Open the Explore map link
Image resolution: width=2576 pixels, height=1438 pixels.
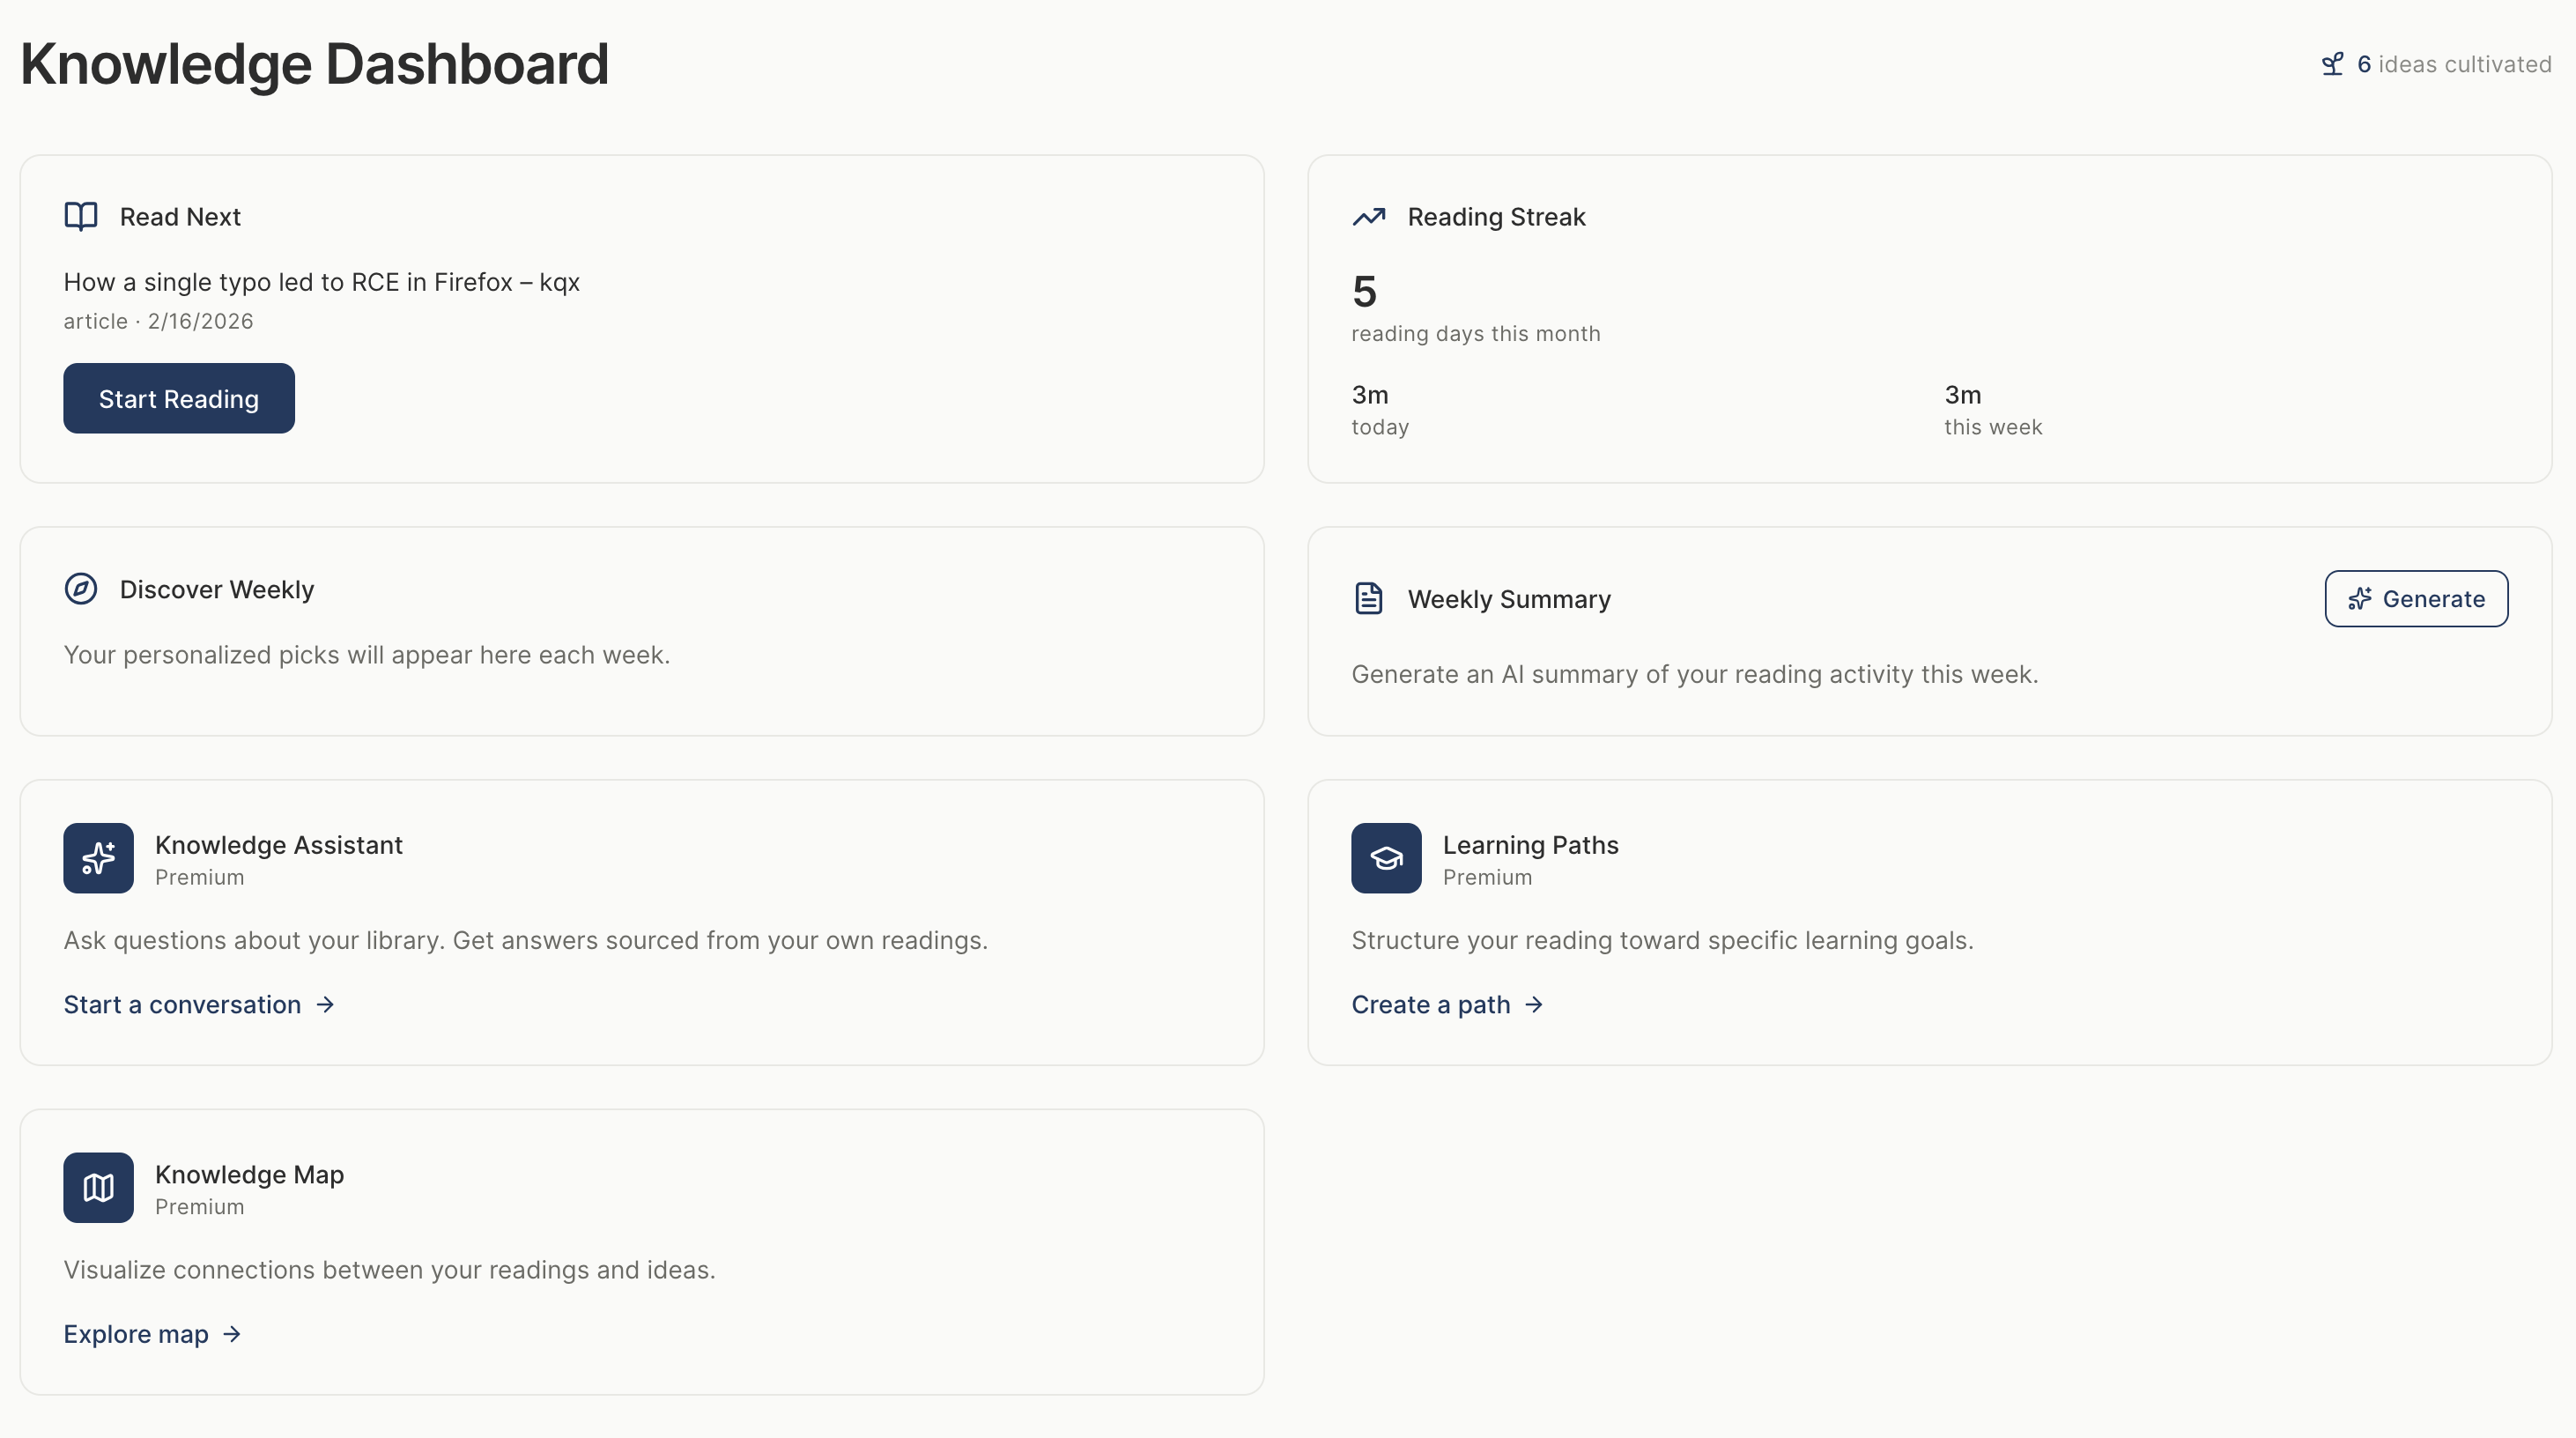[137, 1333]
